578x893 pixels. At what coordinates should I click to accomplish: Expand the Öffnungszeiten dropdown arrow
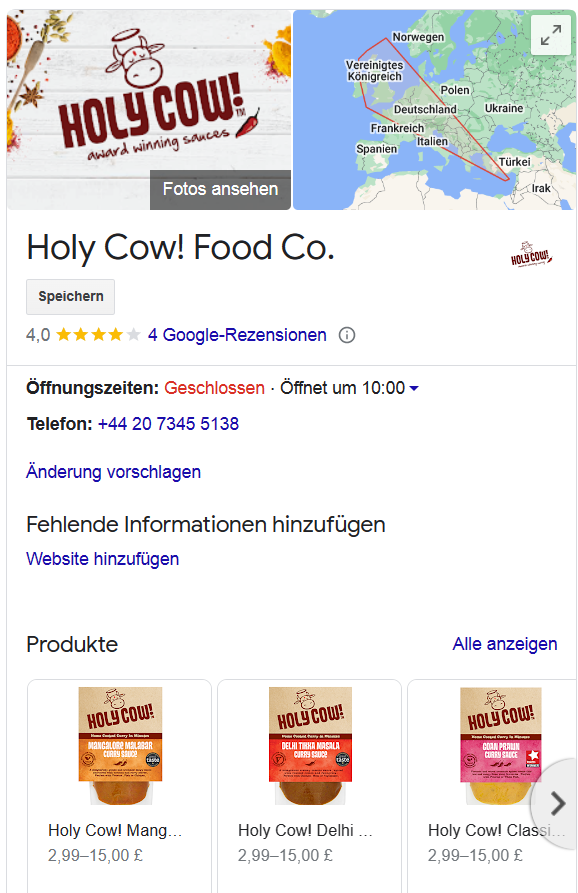[x=414, y=388]
